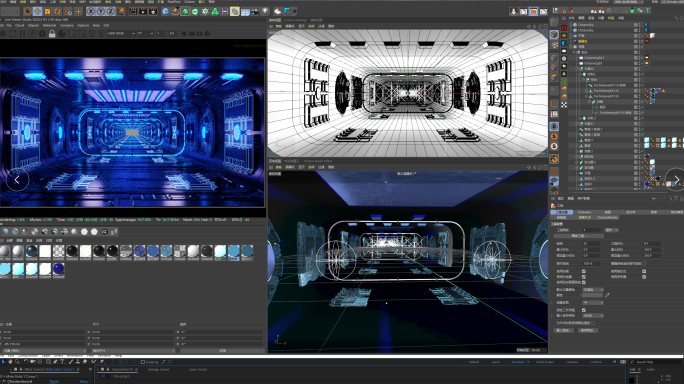Open the HDR sRGB dropdown
The image size is (684, 384).
click(x=121, y=34)
